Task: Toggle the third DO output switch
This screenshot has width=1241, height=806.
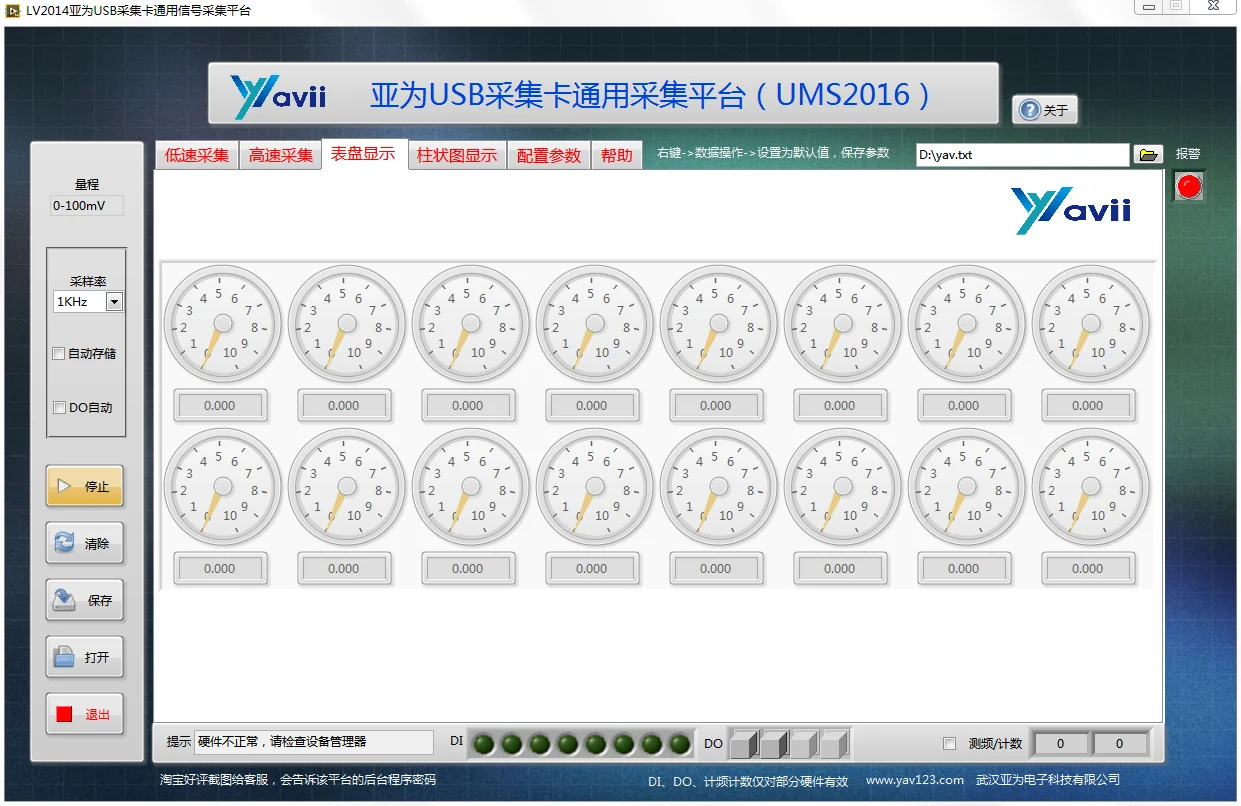Action: click(804, 744)
